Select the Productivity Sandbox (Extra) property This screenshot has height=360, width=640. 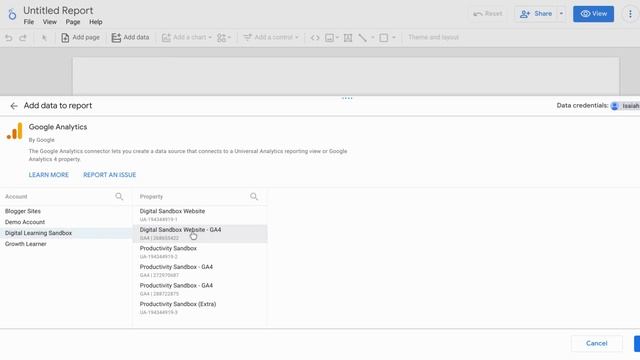(200, 308)
